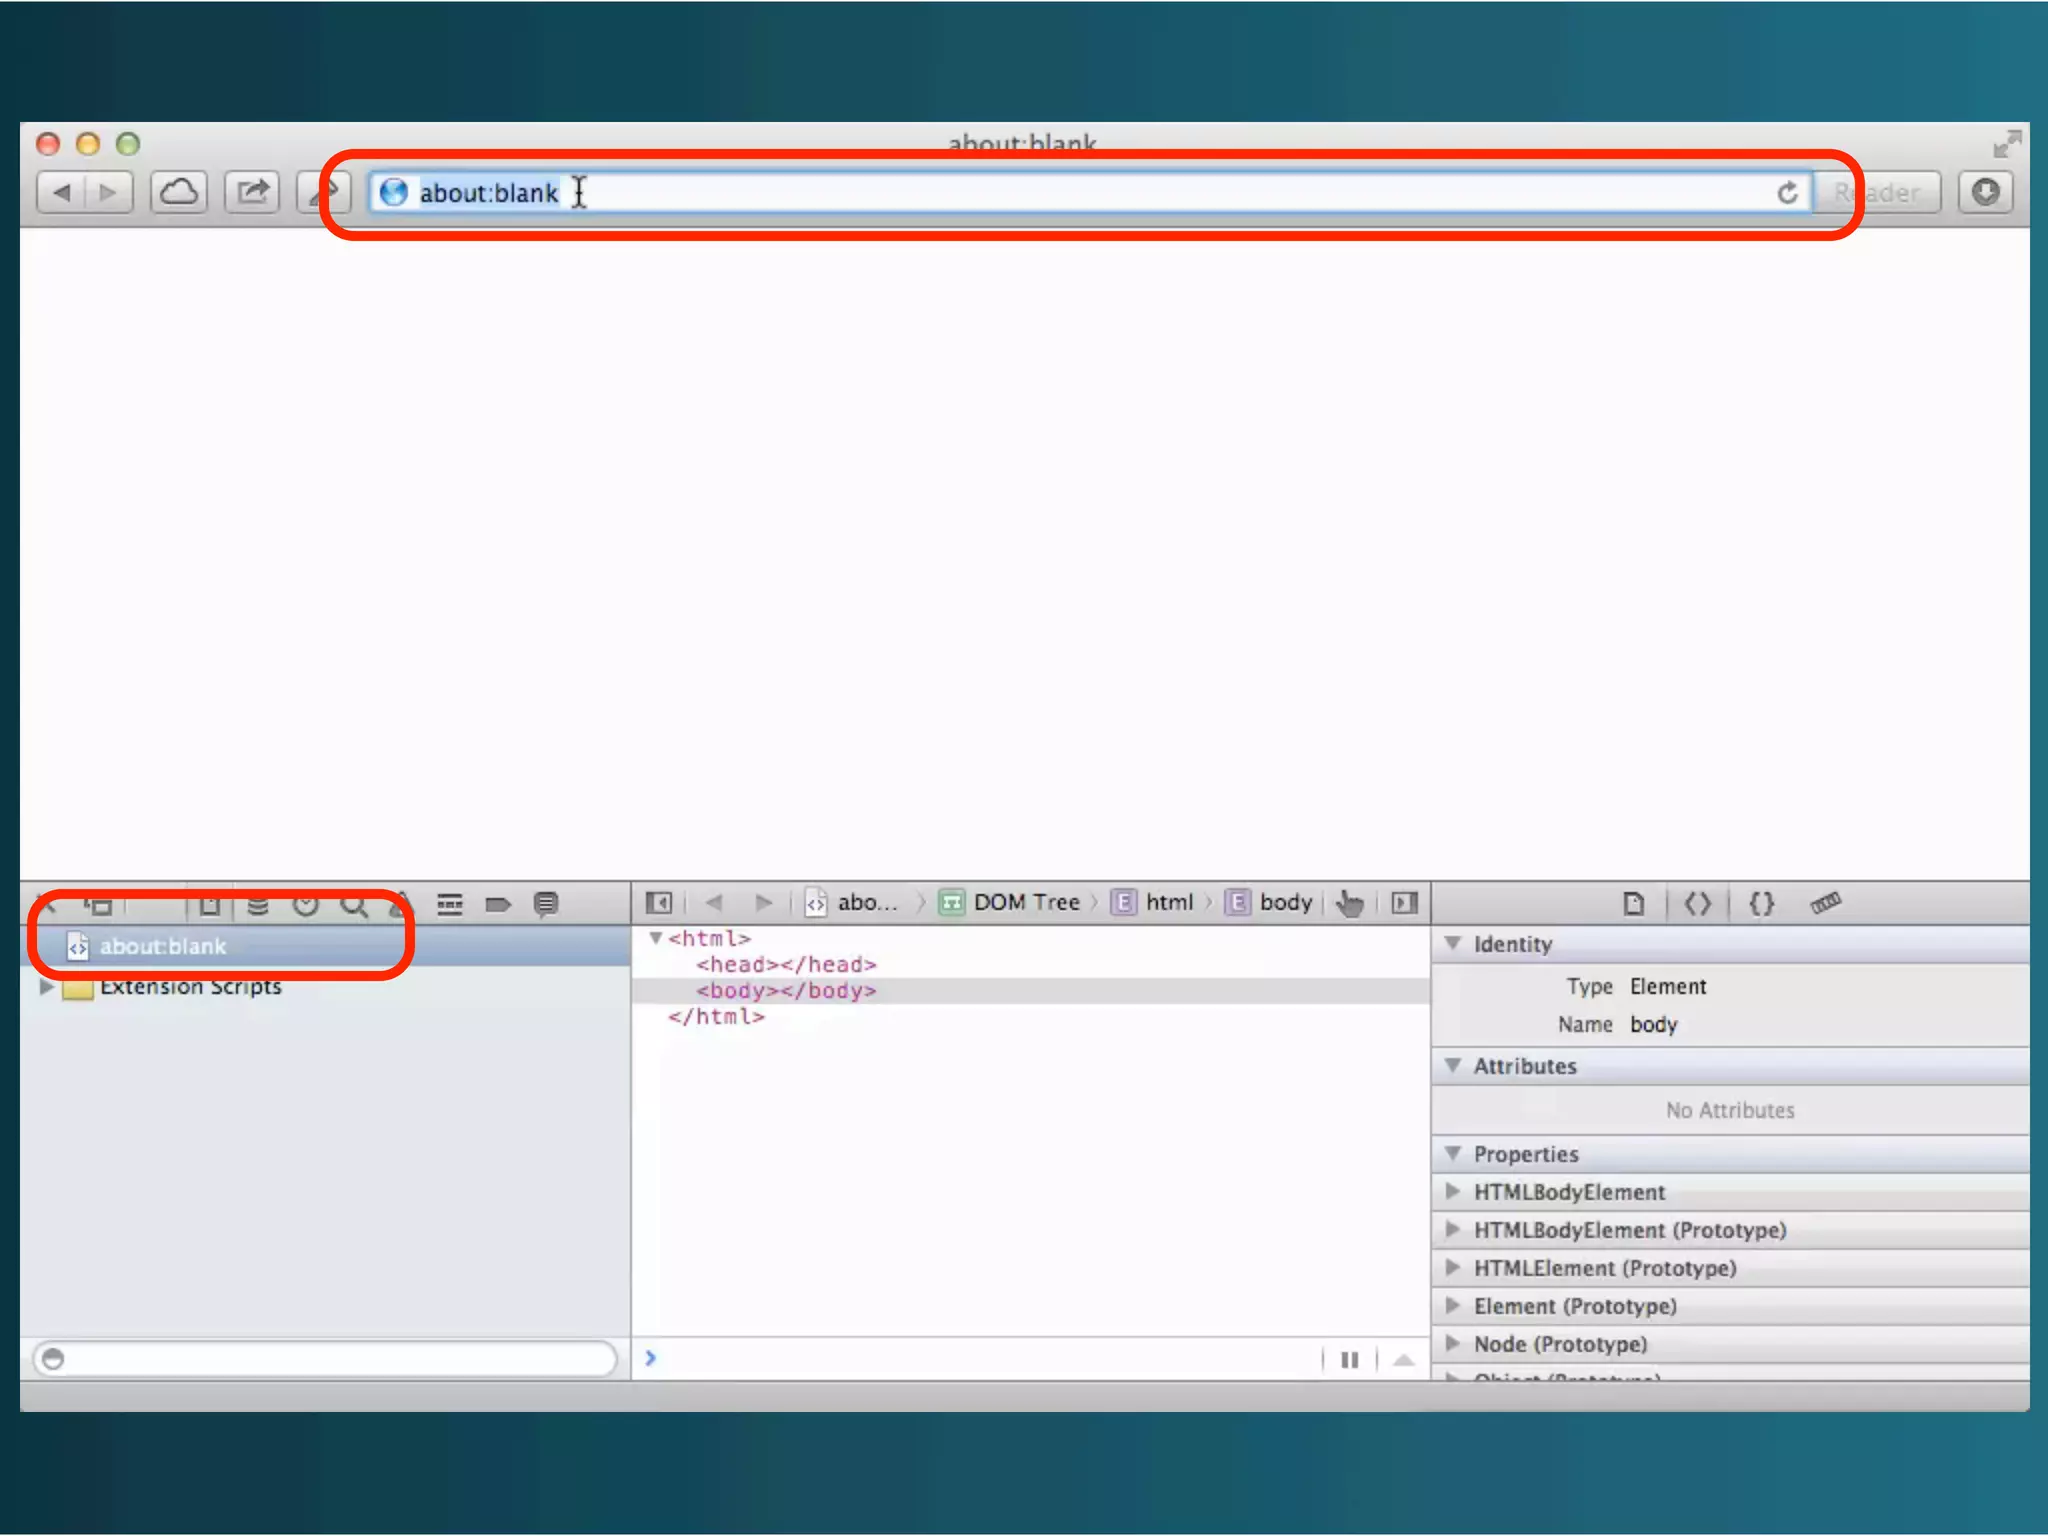The width and height of the screenshot is (2048, 1536).
Task: Toggle the left navigation sidebar panel
Action: 658,903
